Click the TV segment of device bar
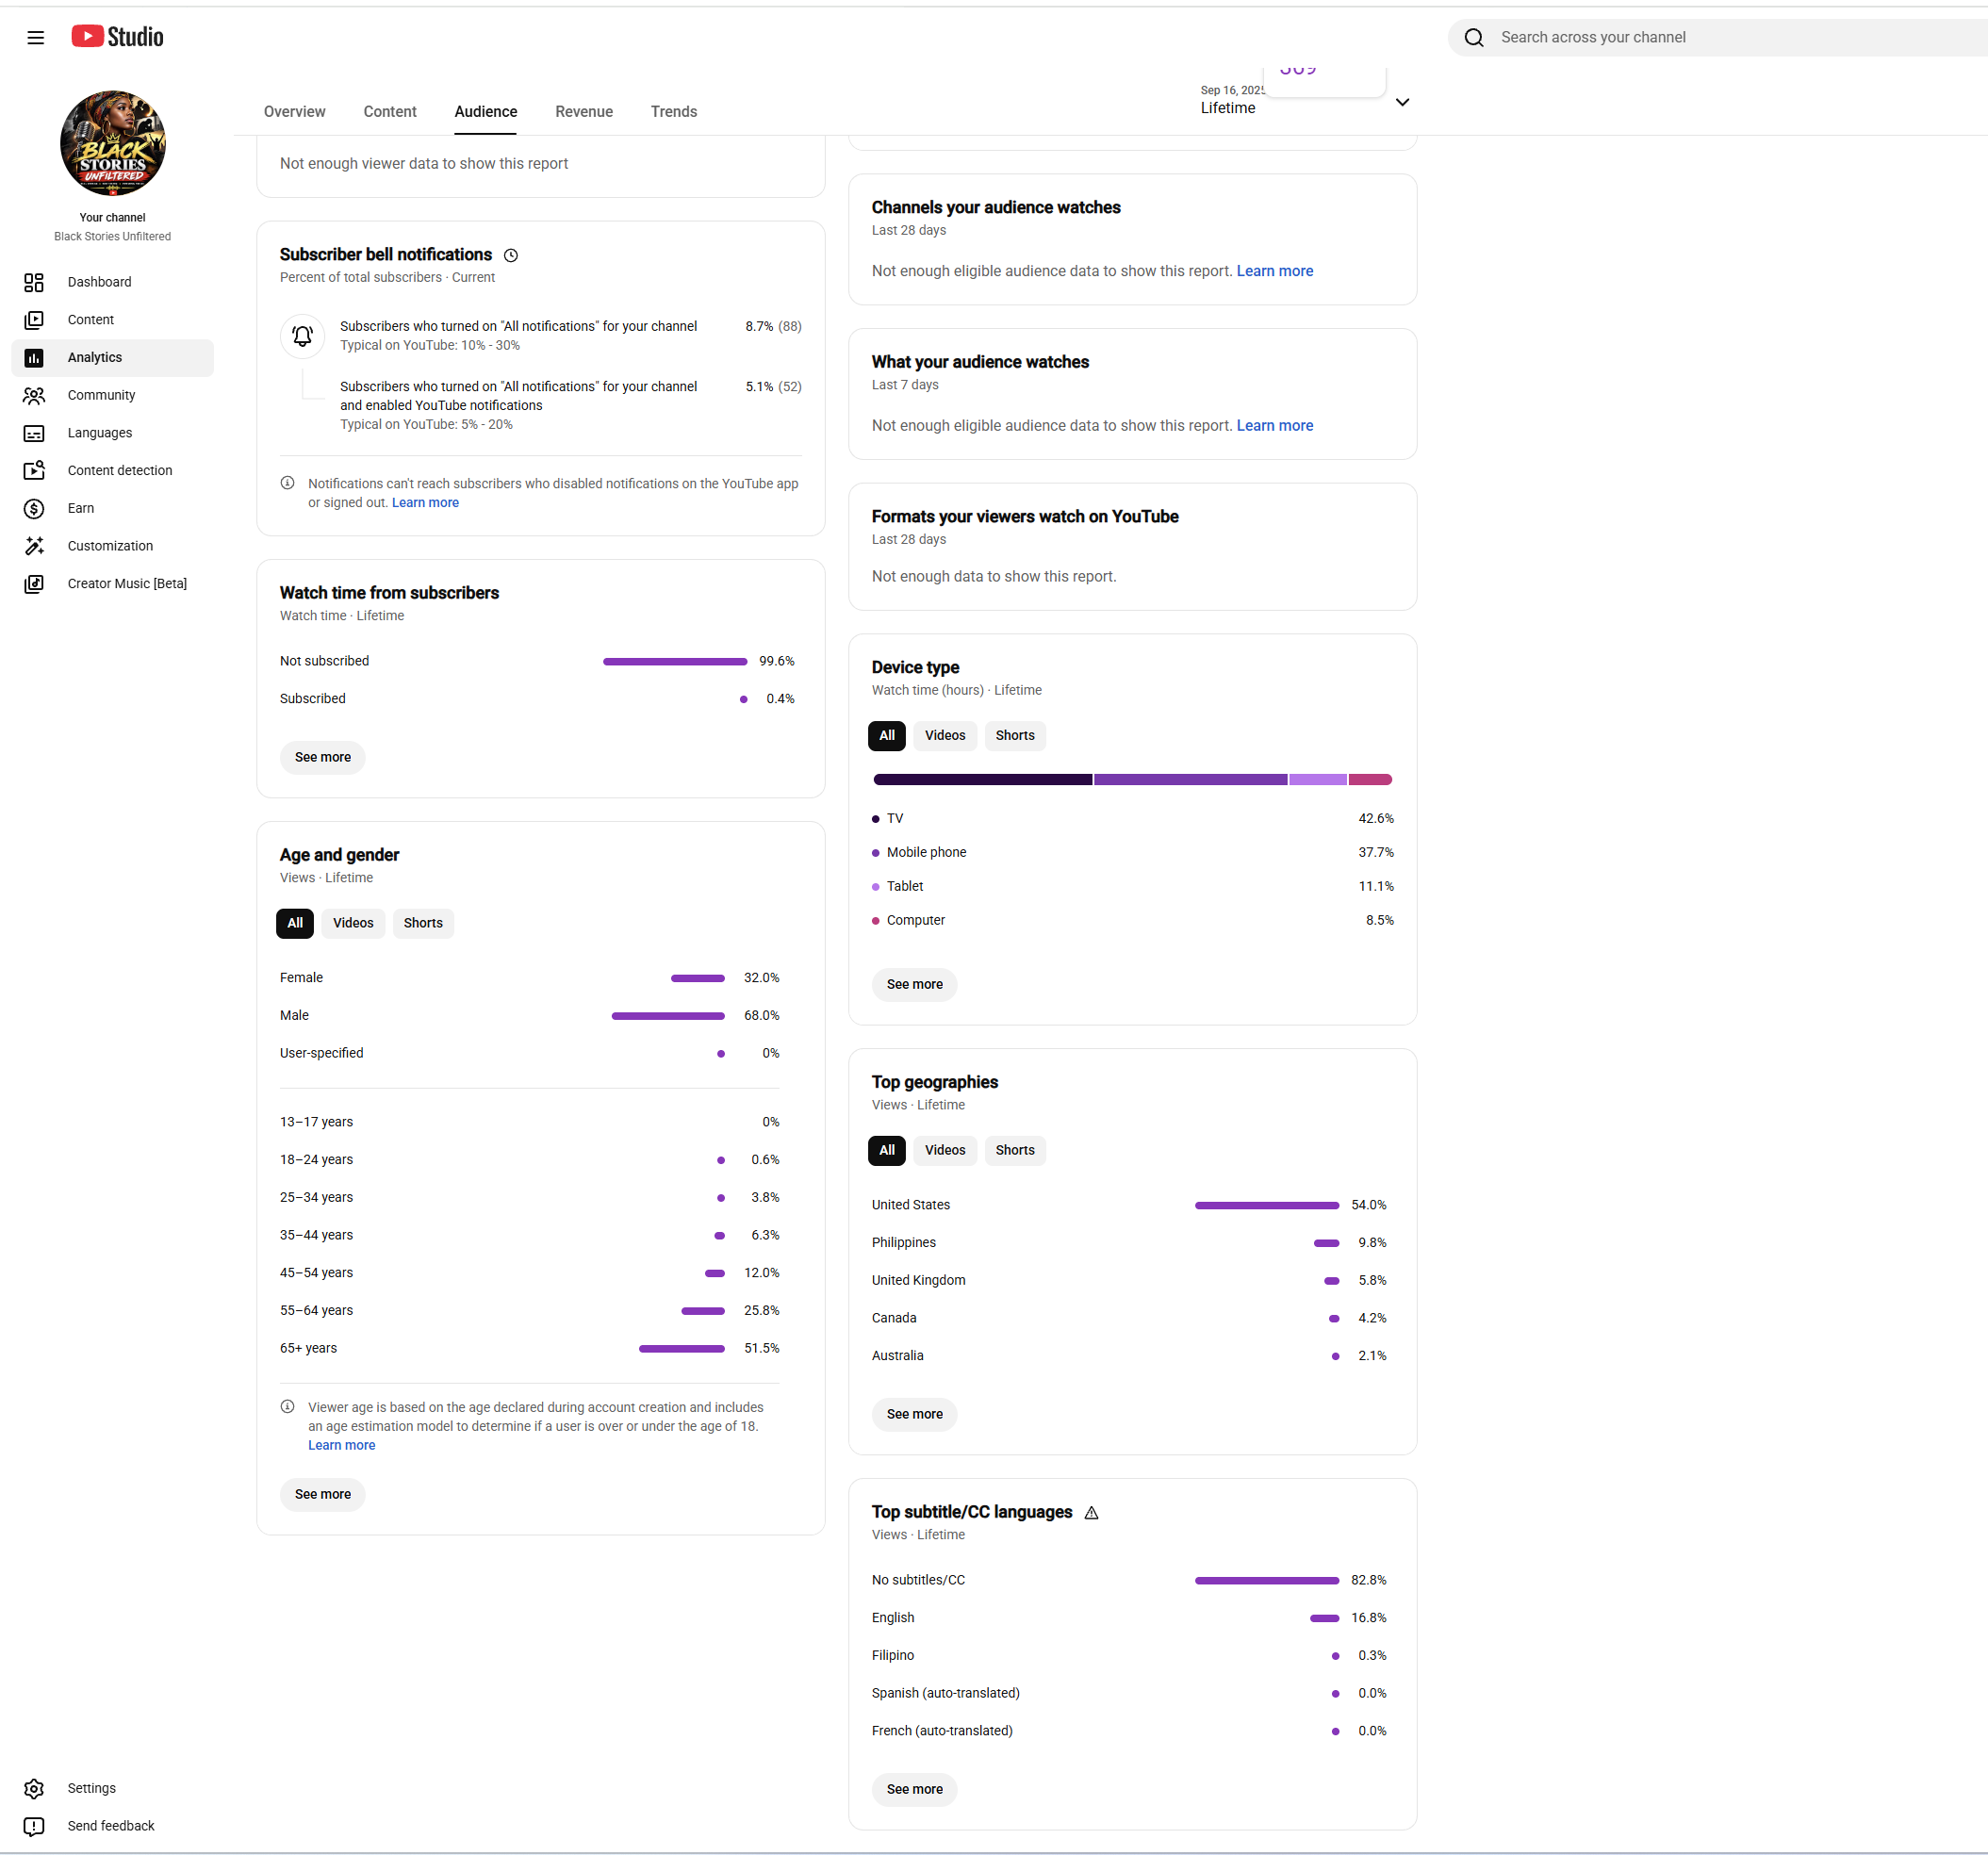The height and width of the screenshot is (1855, 1988). point(982,779)
